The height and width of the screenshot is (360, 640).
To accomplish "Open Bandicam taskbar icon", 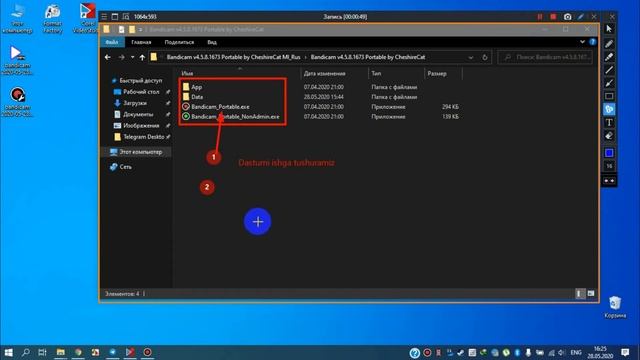I will point(147,352).
